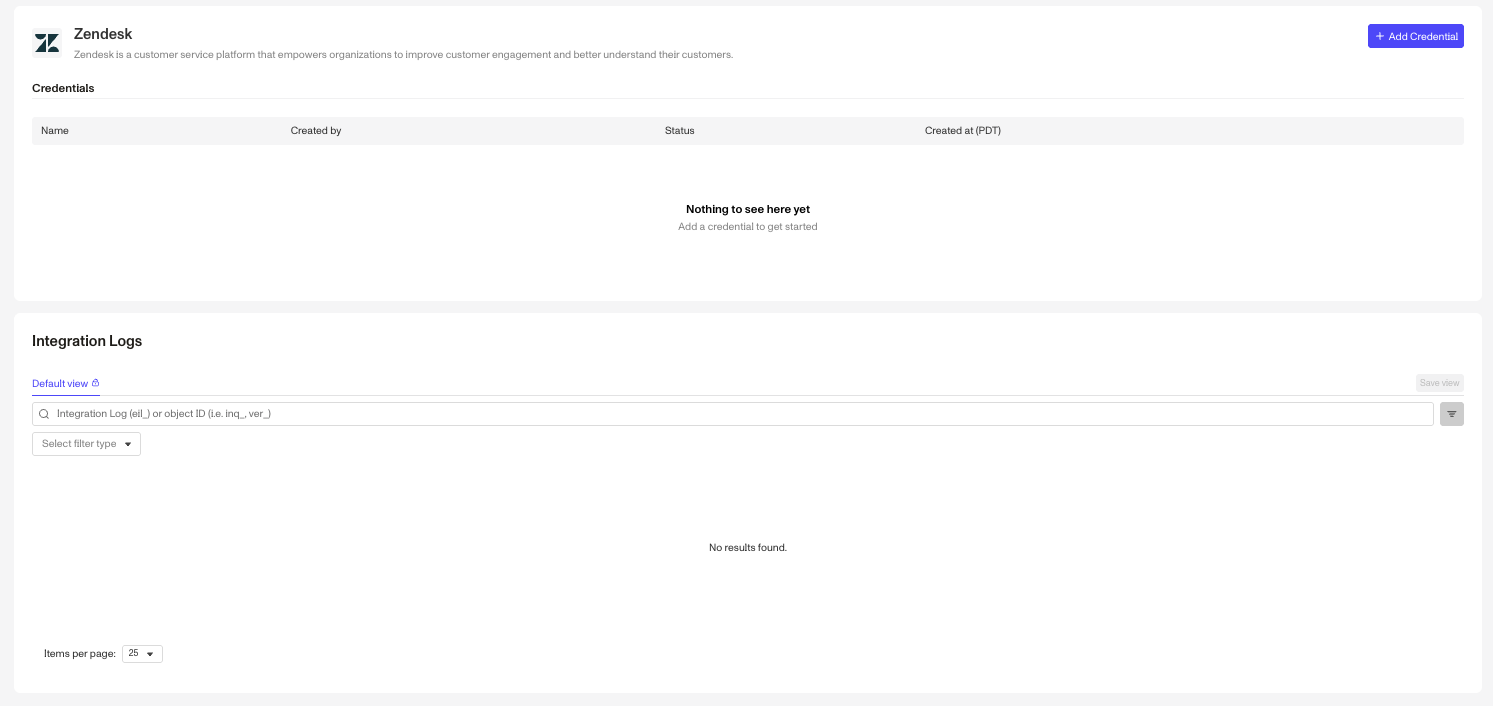Focus the Integration Log search field

pos(733,414)
